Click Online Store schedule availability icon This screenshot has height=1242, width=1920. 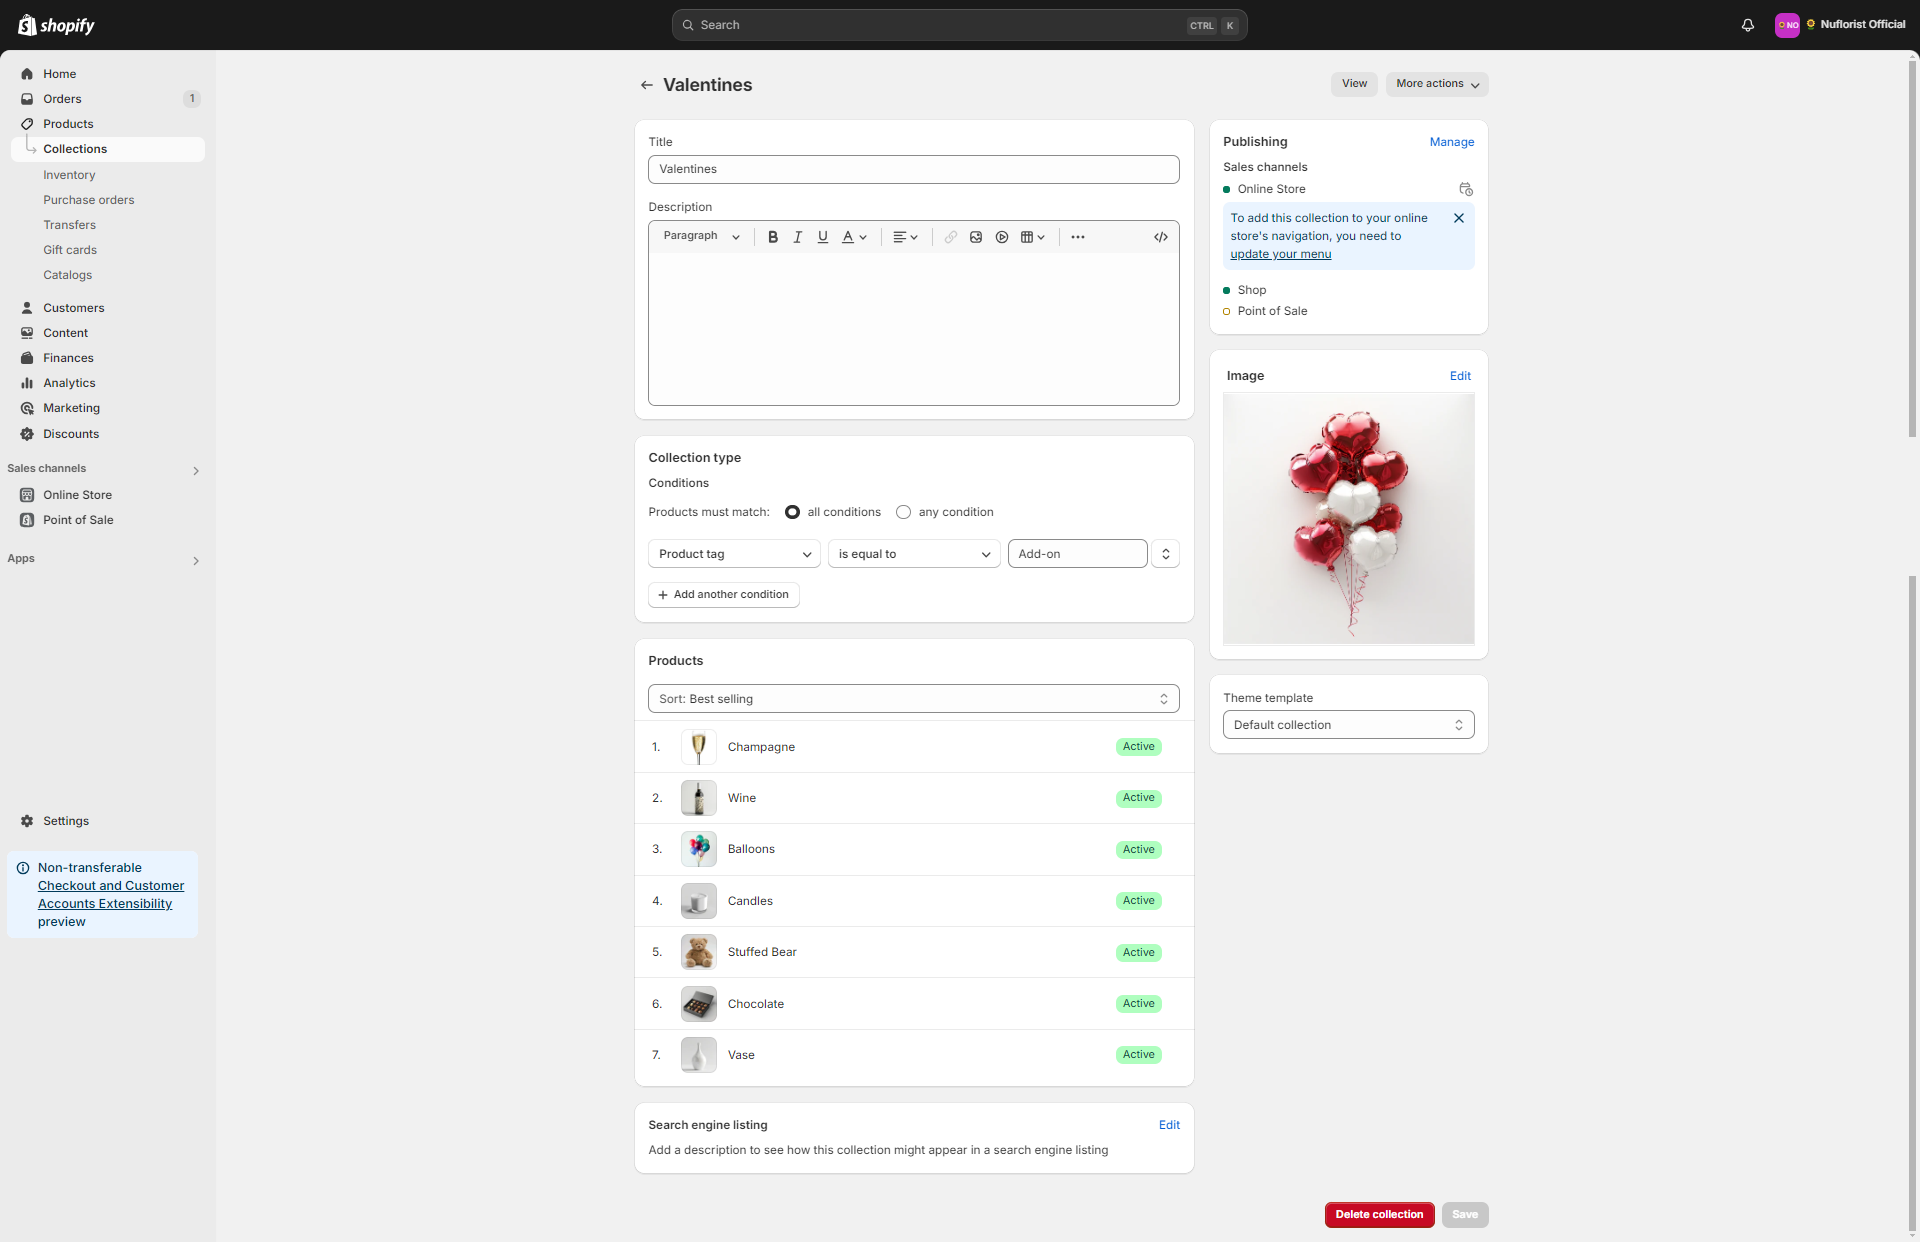click(x=1465, y=189)
